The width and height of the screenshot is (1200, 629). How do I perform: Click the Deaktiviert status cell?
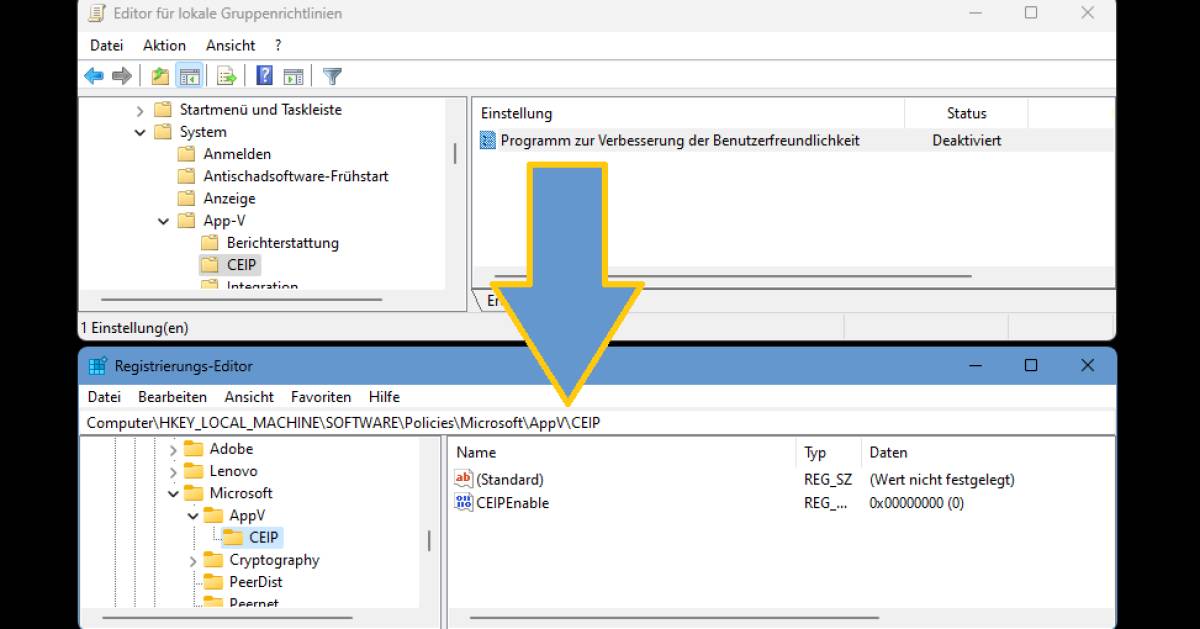pyautogui.click(x=967, y=141)
